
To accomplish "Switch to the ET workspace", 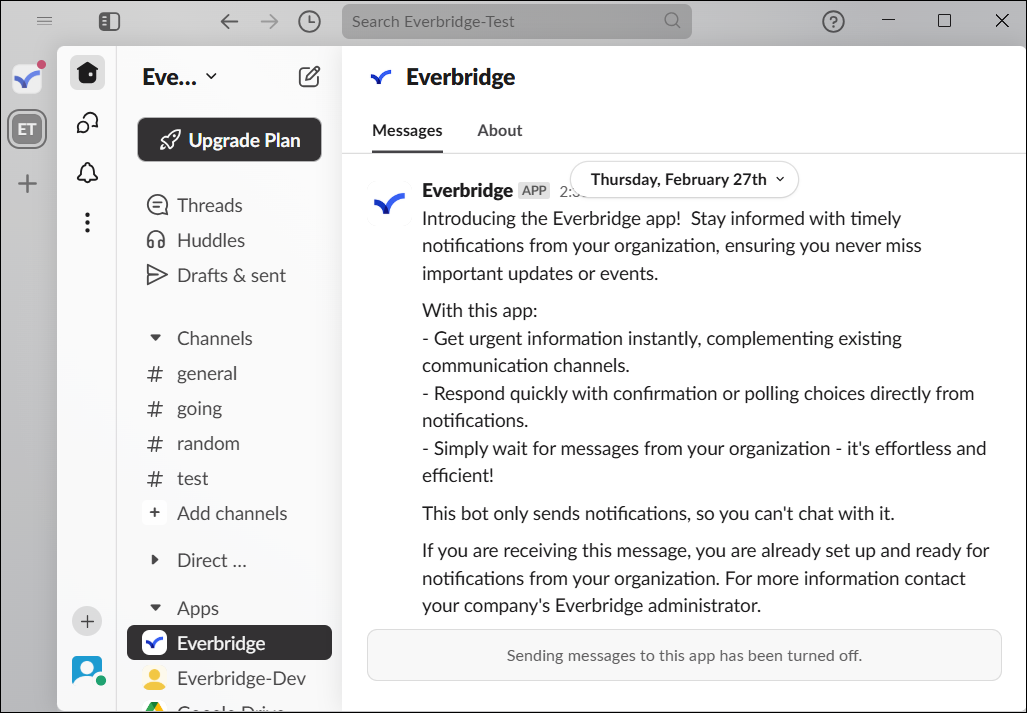I will tap(27, 129).
